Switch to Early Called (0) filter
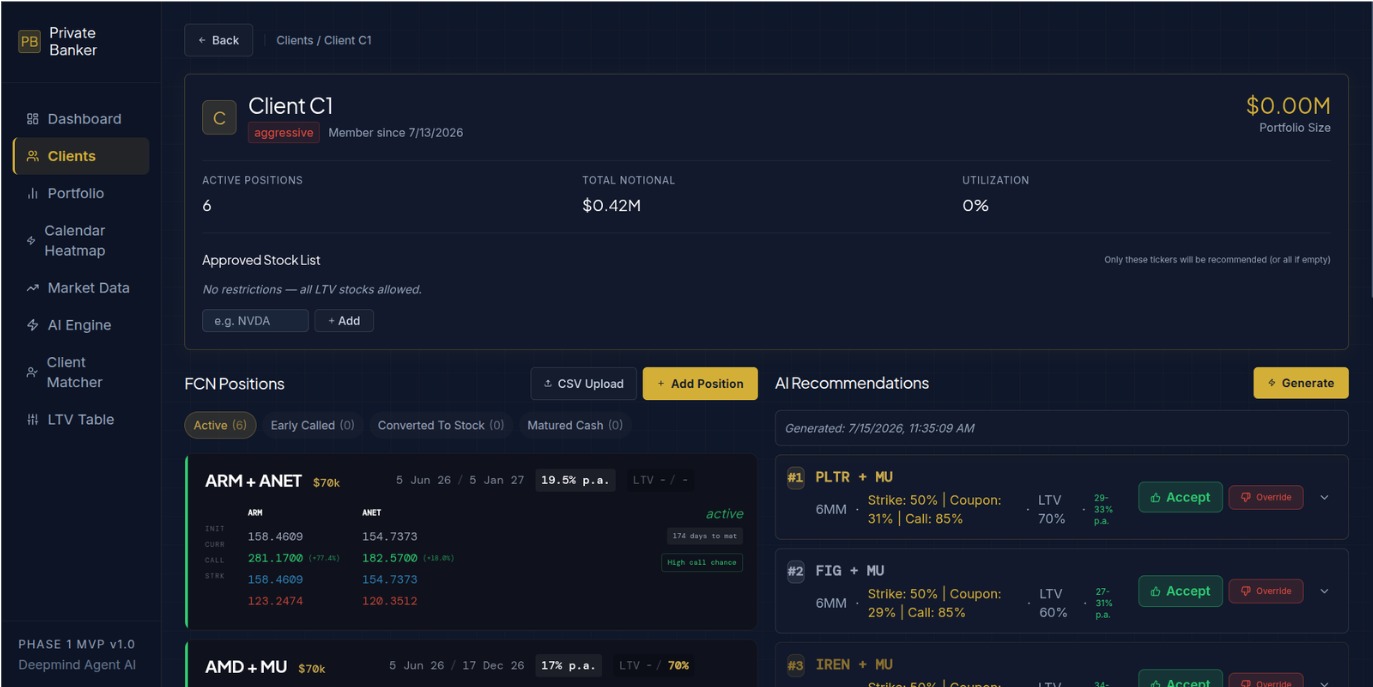 click(312, 425)
